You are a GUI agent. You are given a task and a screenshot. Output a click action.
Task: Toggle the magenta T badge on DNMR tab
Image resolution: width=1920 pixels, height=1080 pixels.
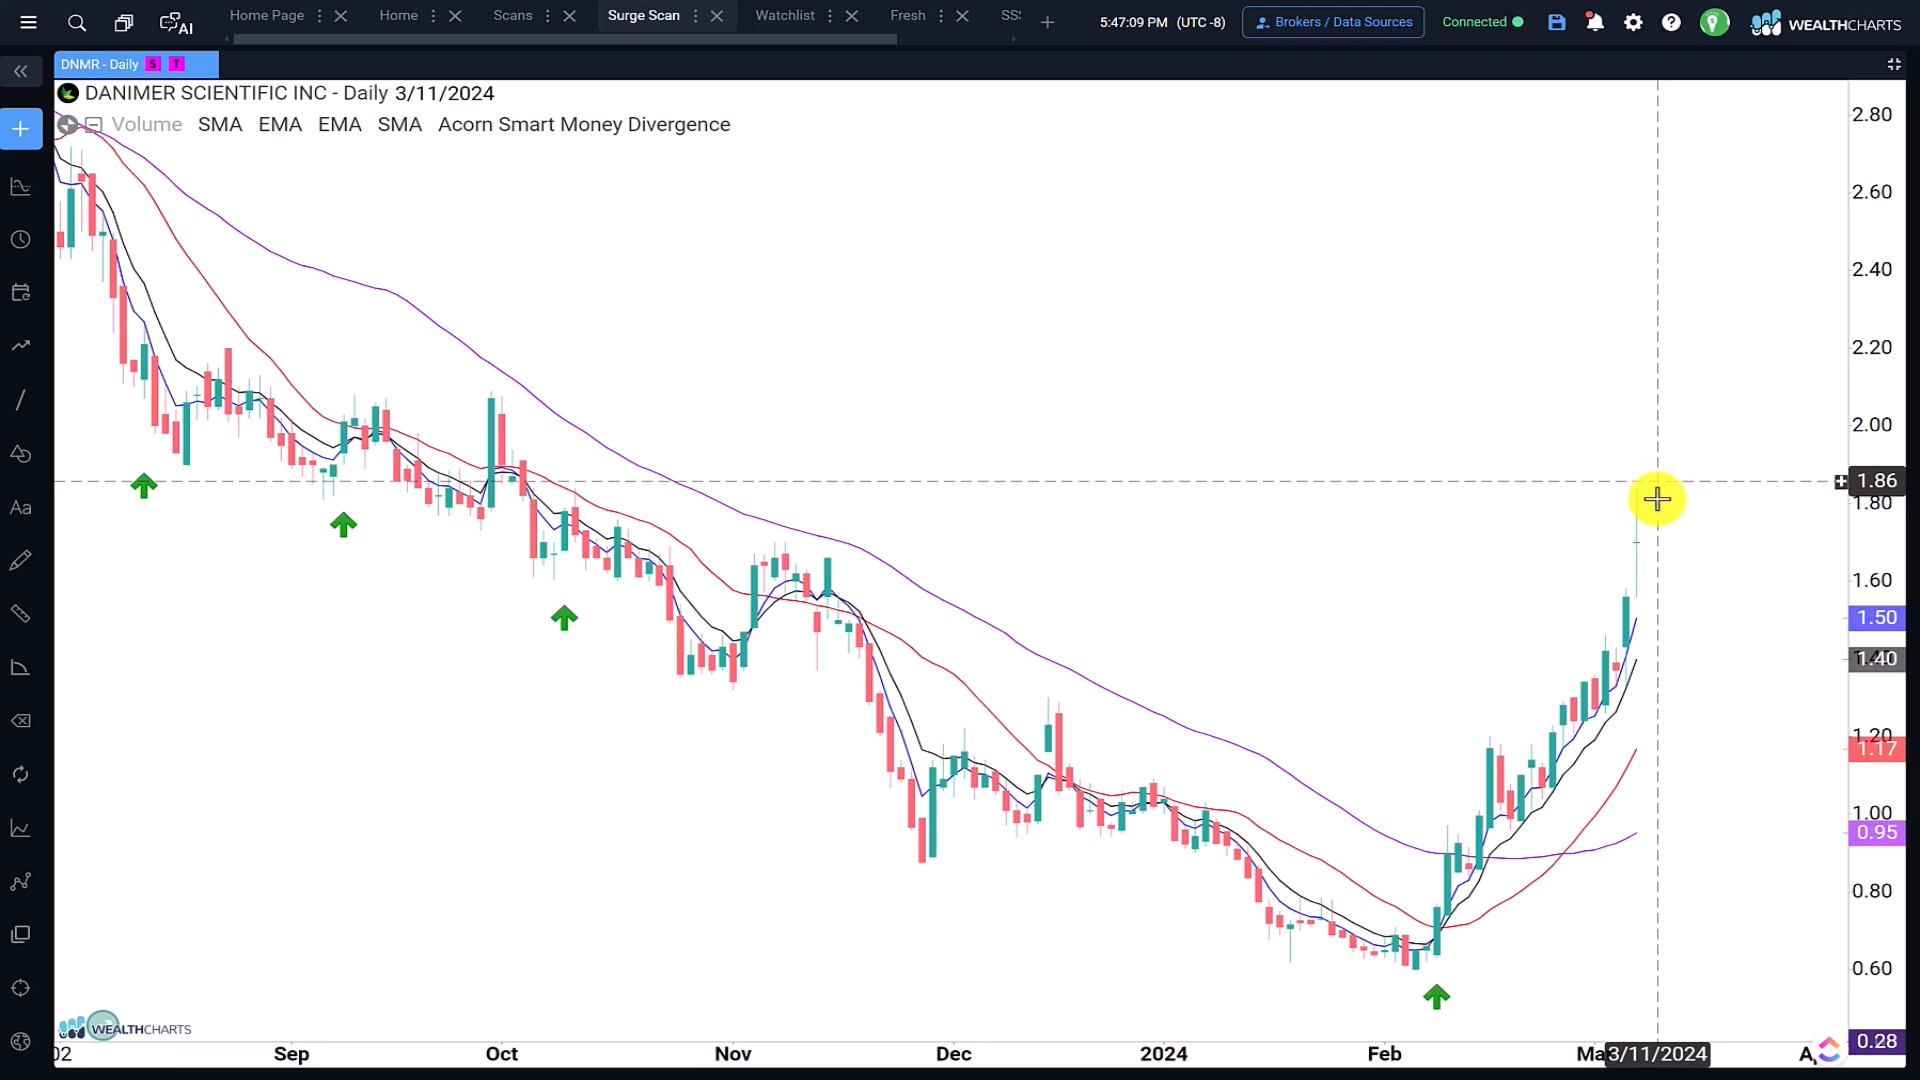tap(177, 64)
